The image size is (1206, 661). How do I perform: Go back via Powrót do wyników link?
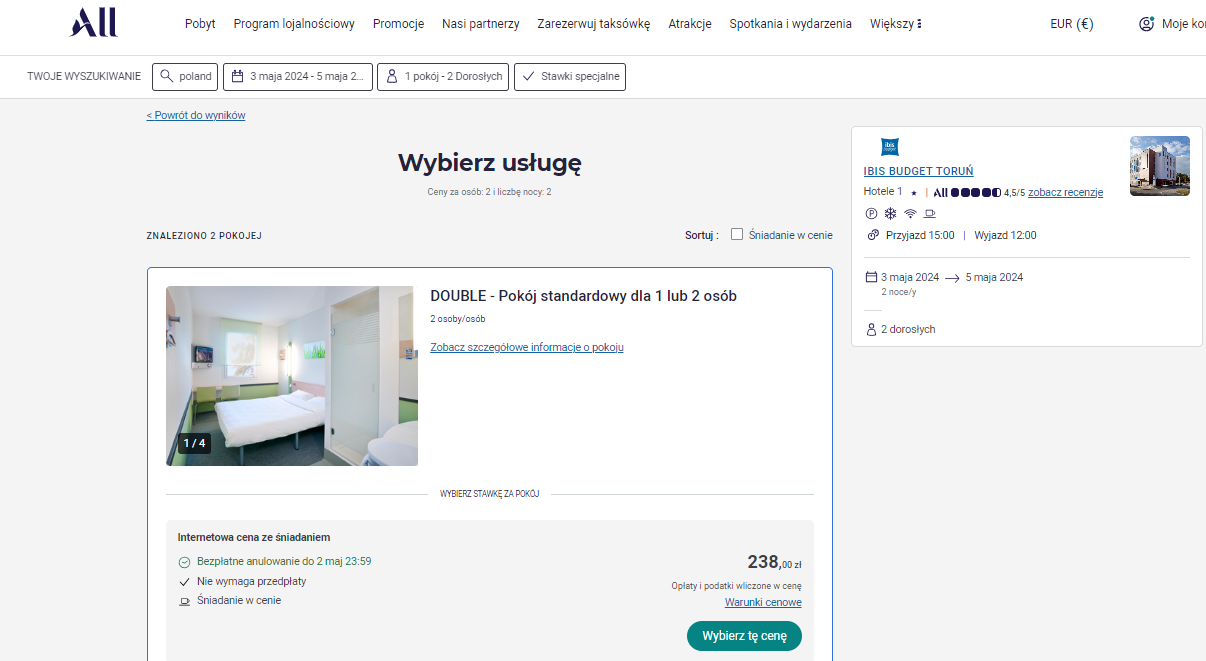pyautogui.click(x=196, y=115)
